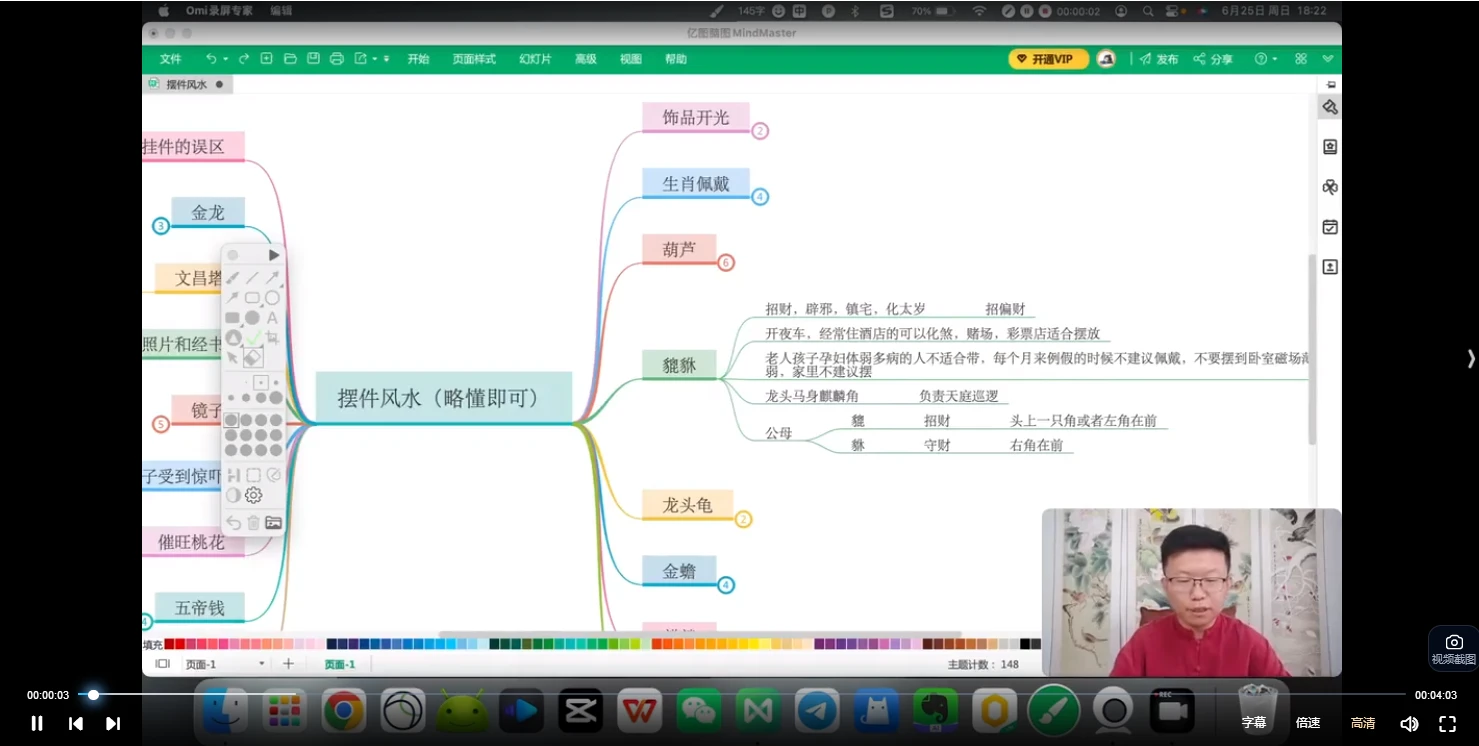The image size is (1479, 746).
Task: Select the green 页面-1 page tab
Action: coord(340,664)
